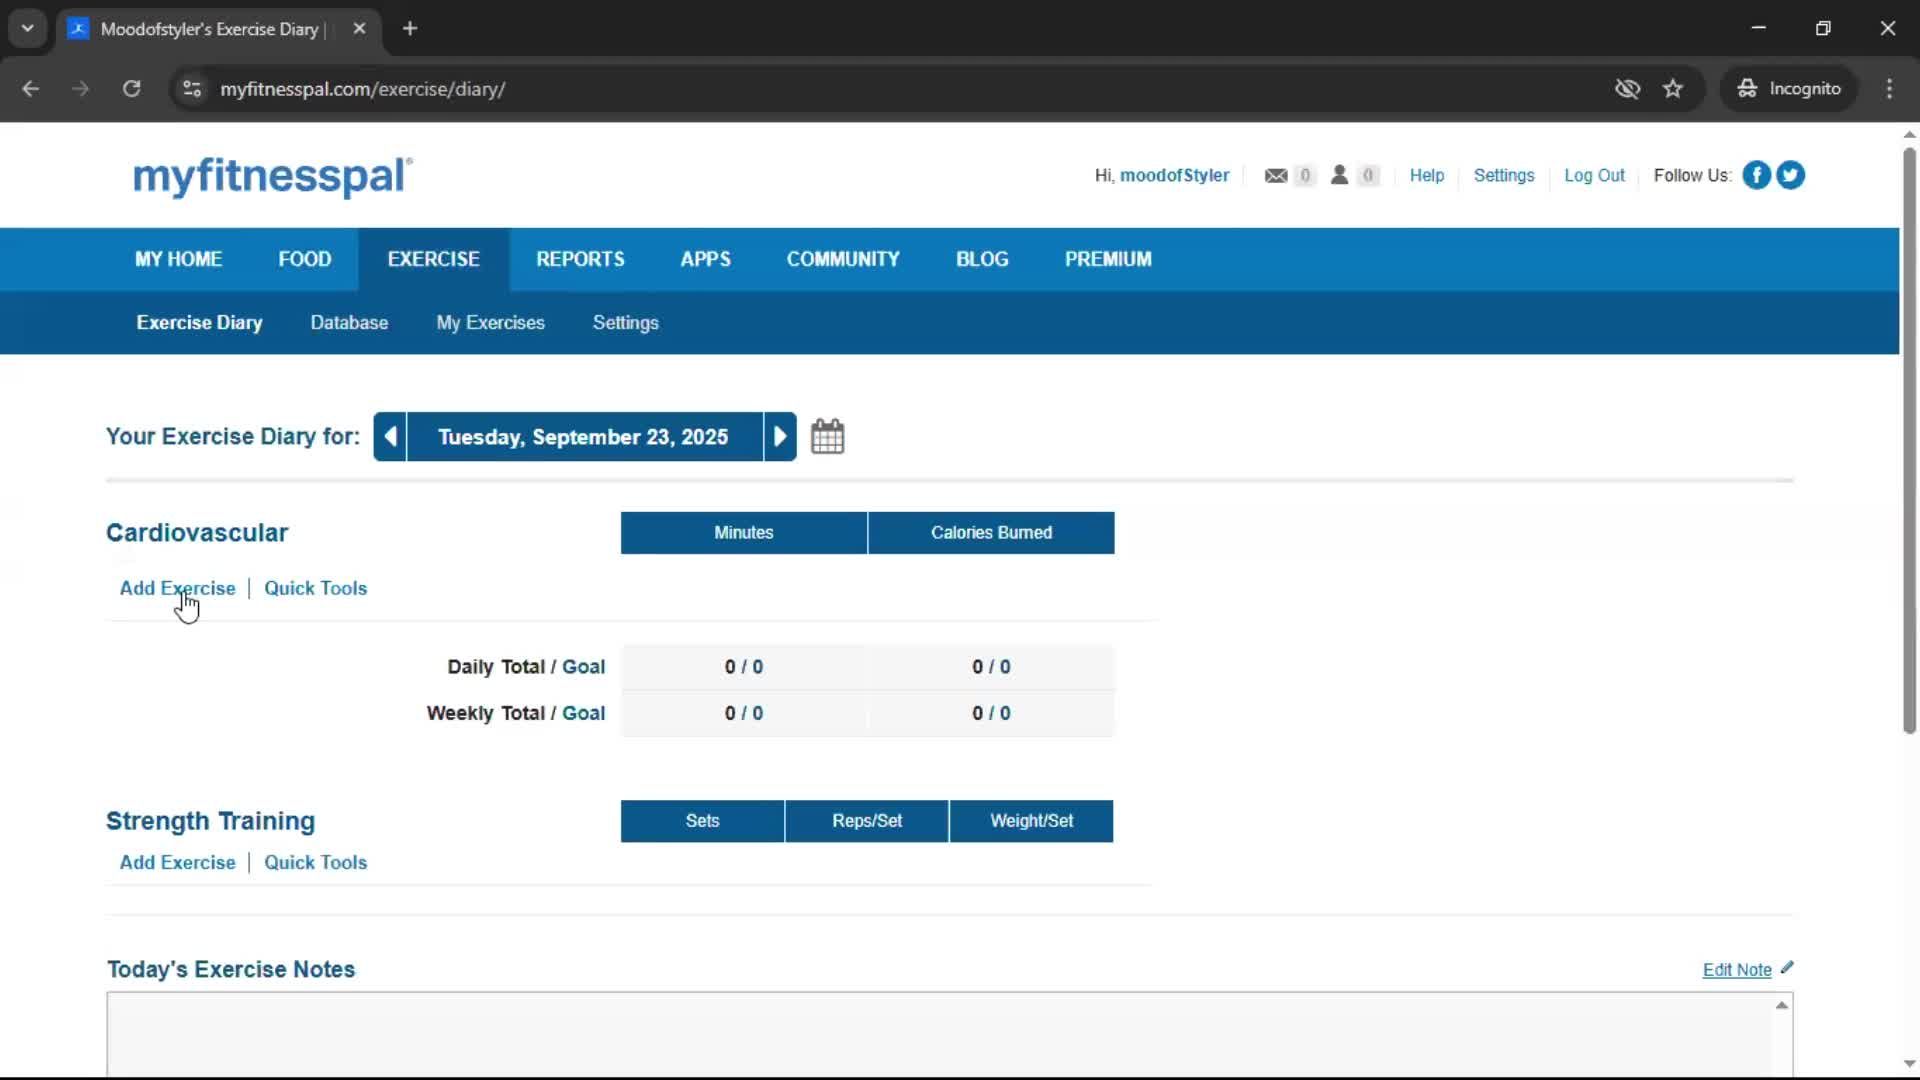Open friend requests person icon
The width and height of the screenshot is (1920, 1080).
point(1339,175)
